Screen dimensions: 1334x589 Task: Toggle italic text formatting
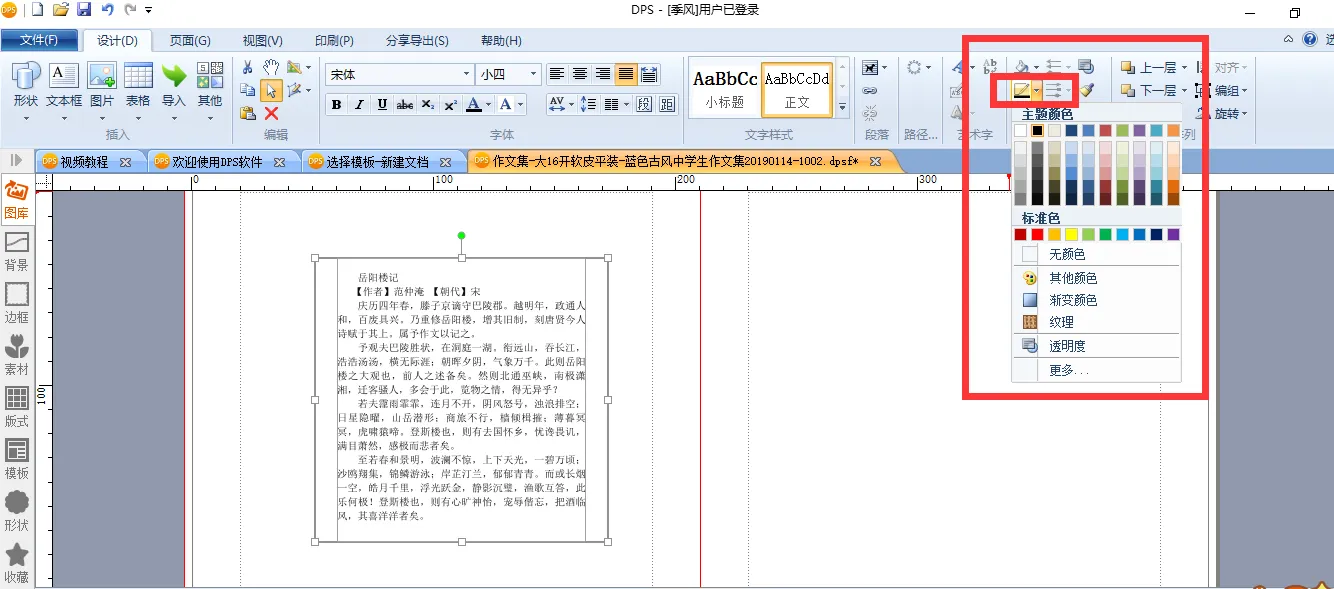click(x=359, y=105)
